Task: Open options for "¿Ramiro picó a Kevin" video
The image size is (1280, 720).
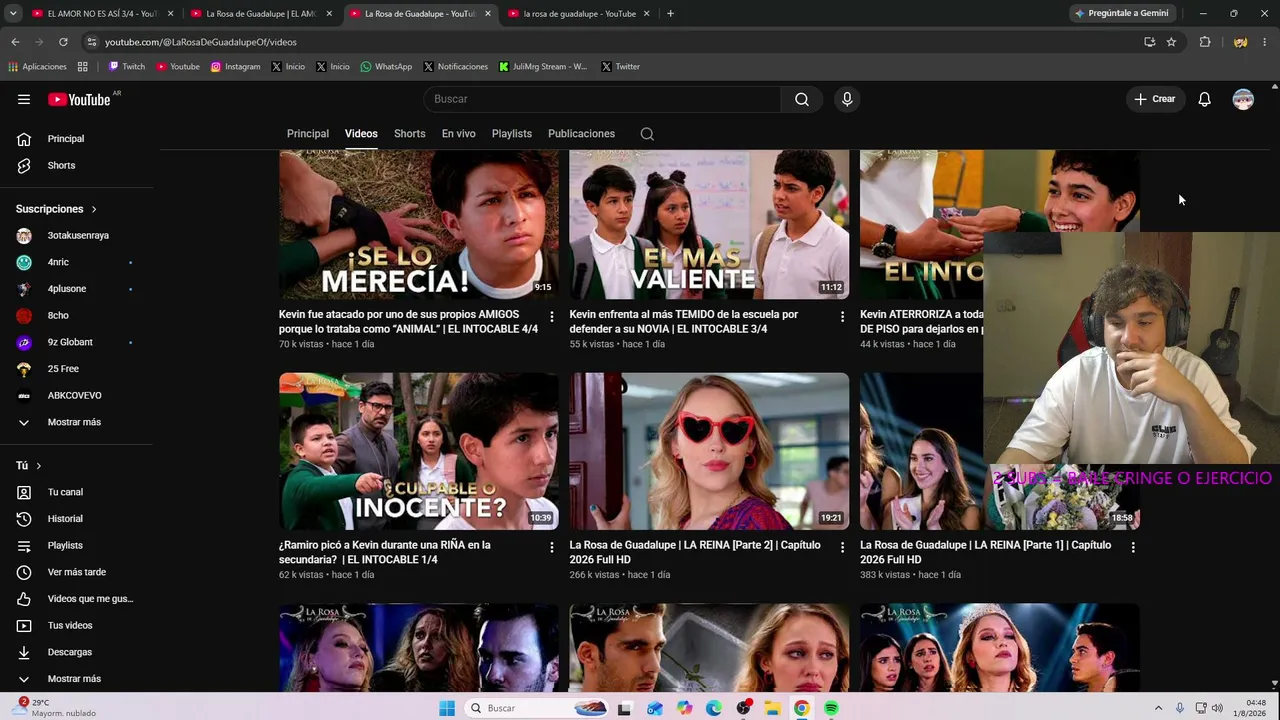Action: tap(551, 547)
